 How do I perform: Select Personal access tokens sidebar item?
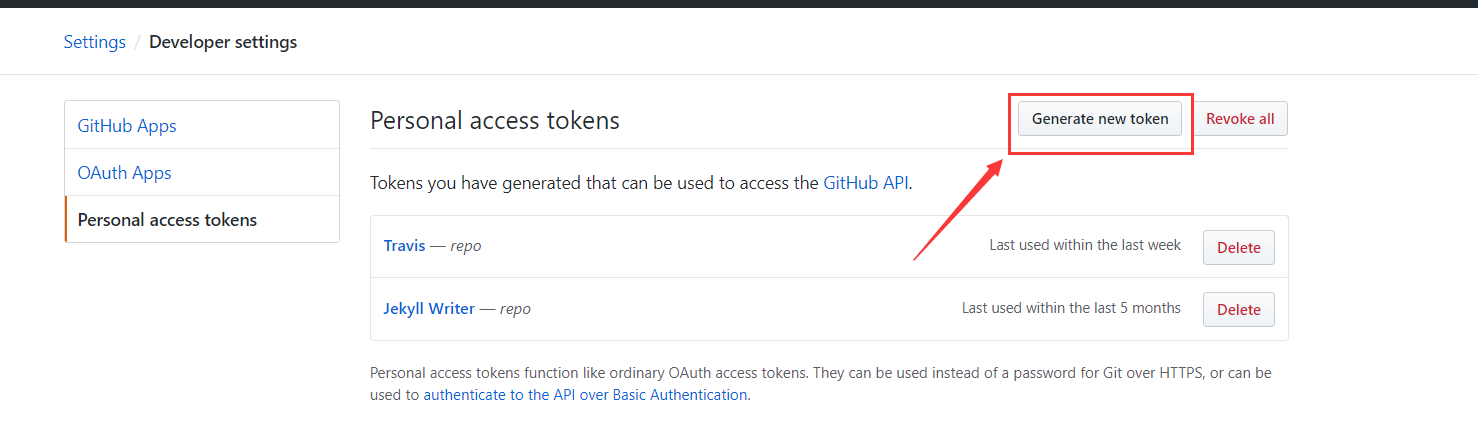coord(167,220)
